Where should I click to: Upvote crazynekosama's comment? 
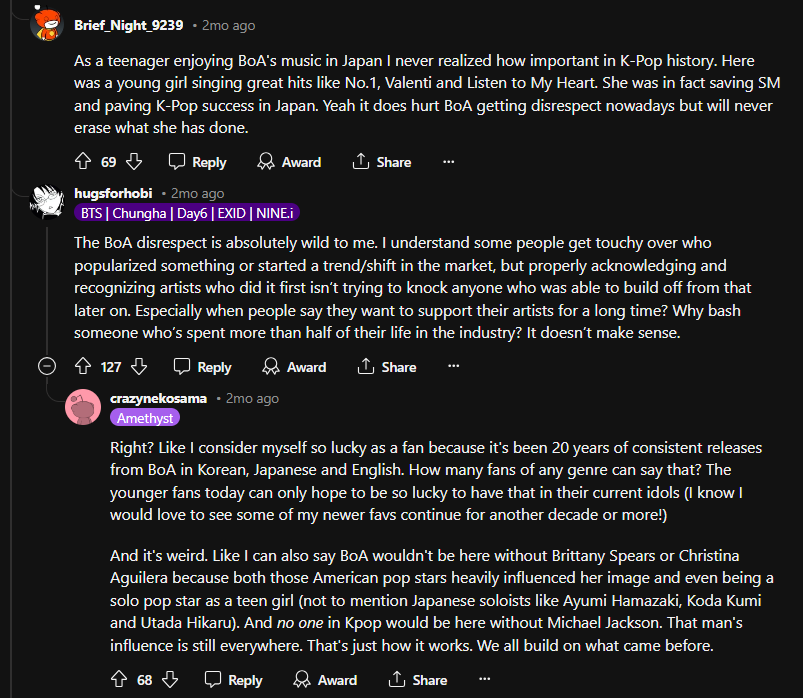pyautogui.click(x=119, y=680)
